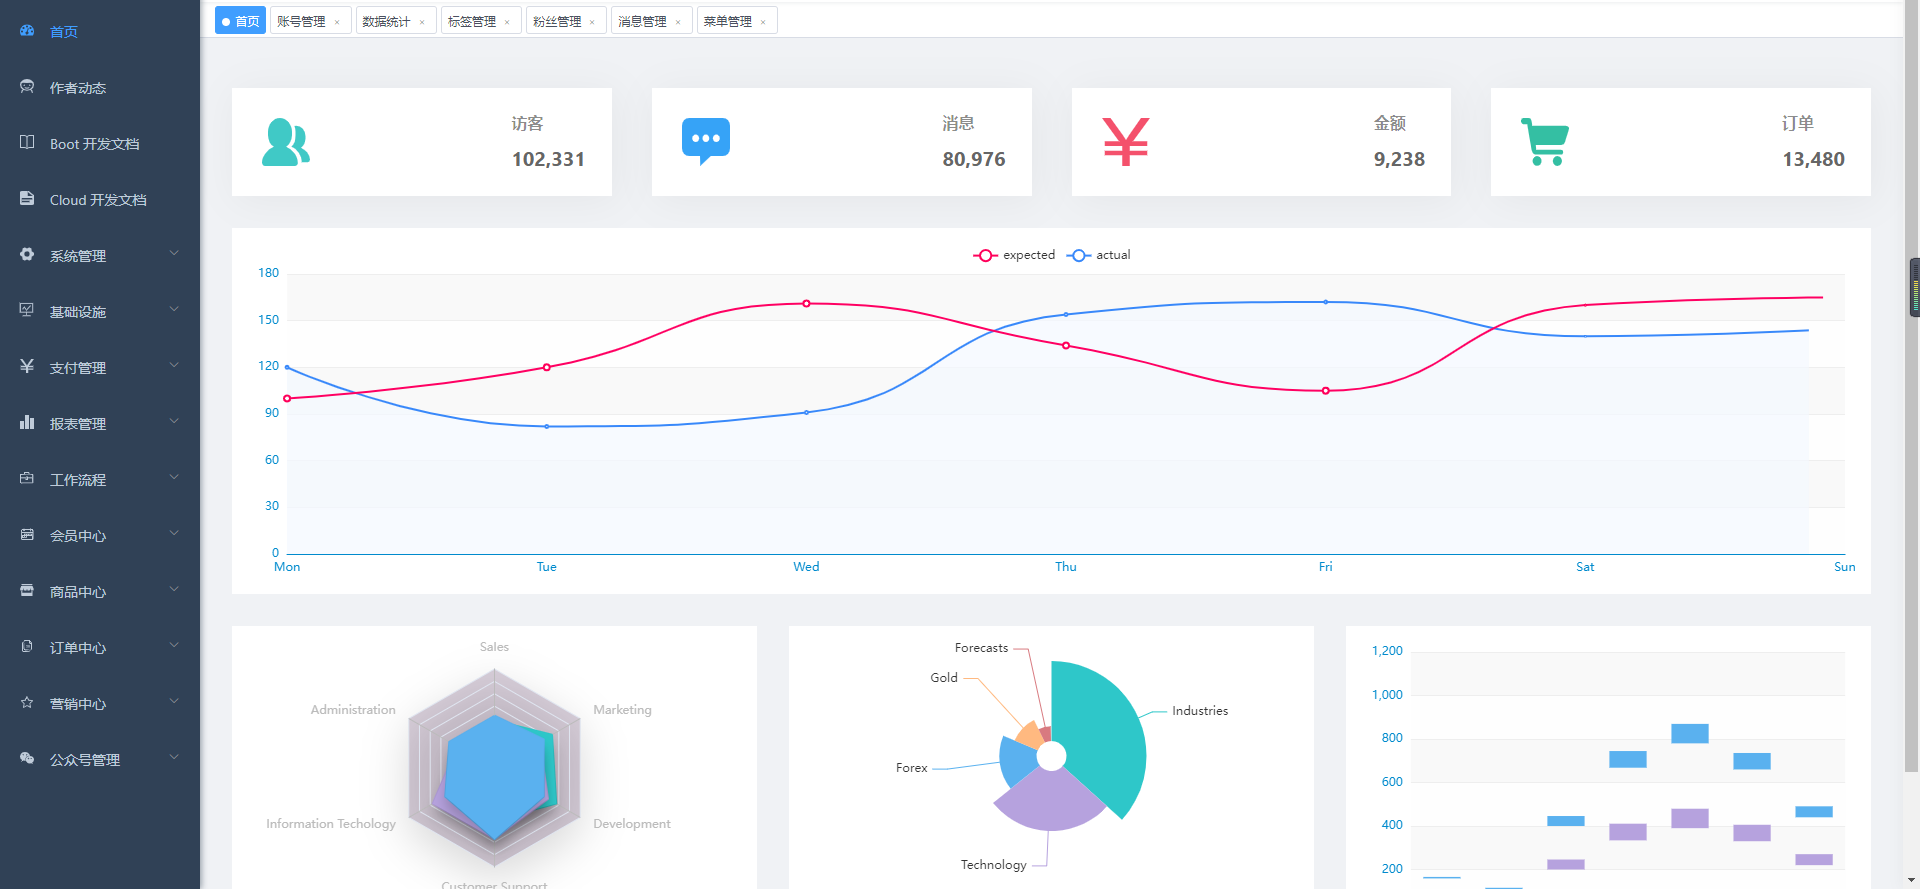
Task: Click the 支付管理 yen icon in sidebar
Action: pyautogui.click(x=27, y=366)
